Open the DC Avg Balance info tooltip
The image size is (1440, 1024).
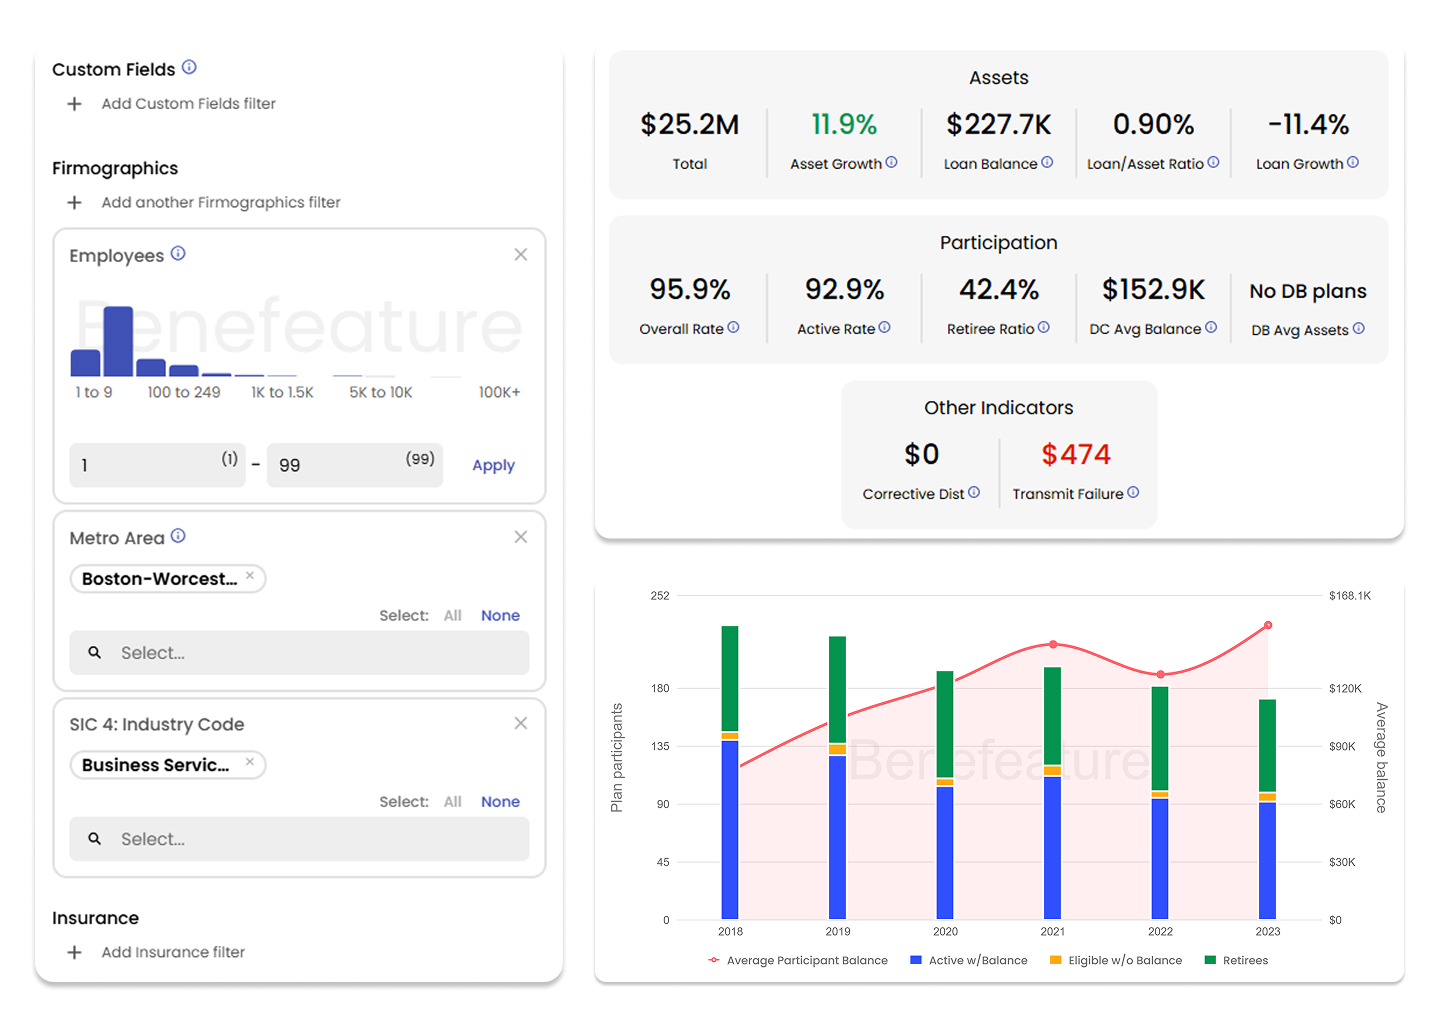tap(1210, 328)
